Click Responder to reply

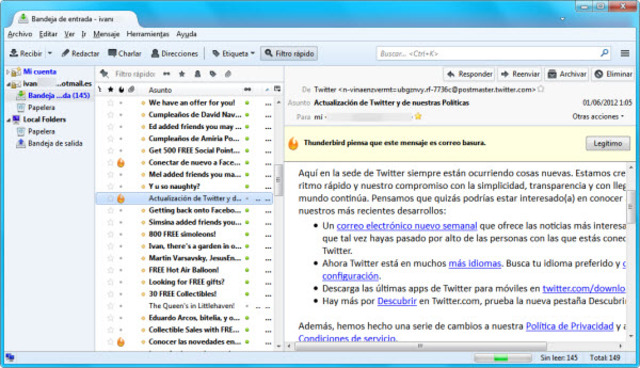[469, 74]
